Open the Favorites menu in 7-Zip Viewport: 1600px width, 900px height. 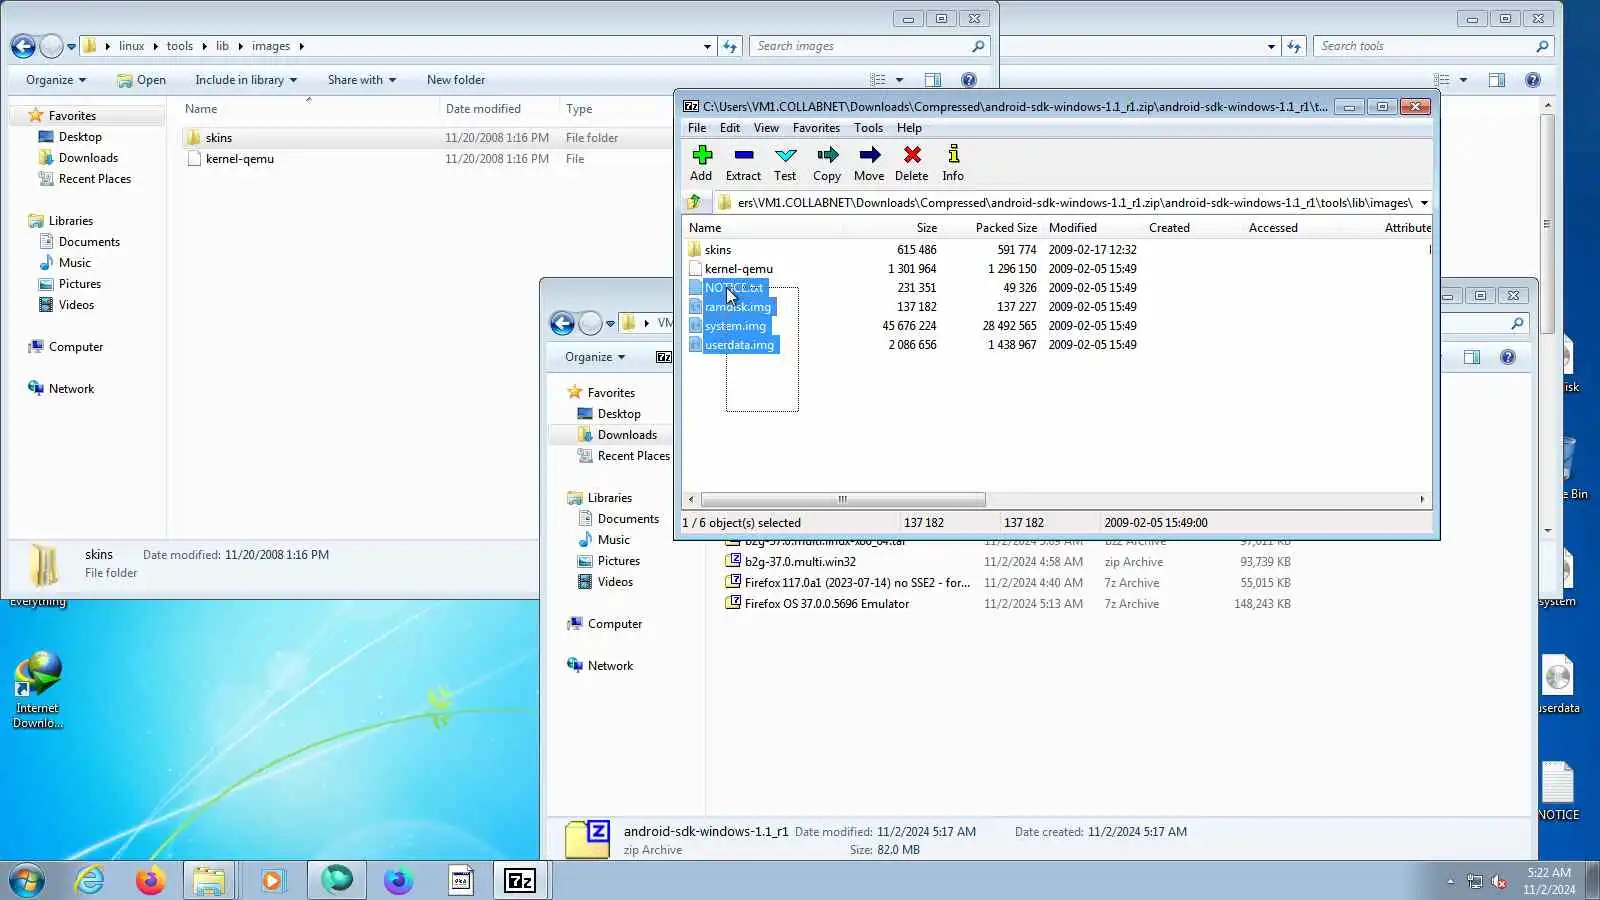pyautogui.click(x=816, y=128)
